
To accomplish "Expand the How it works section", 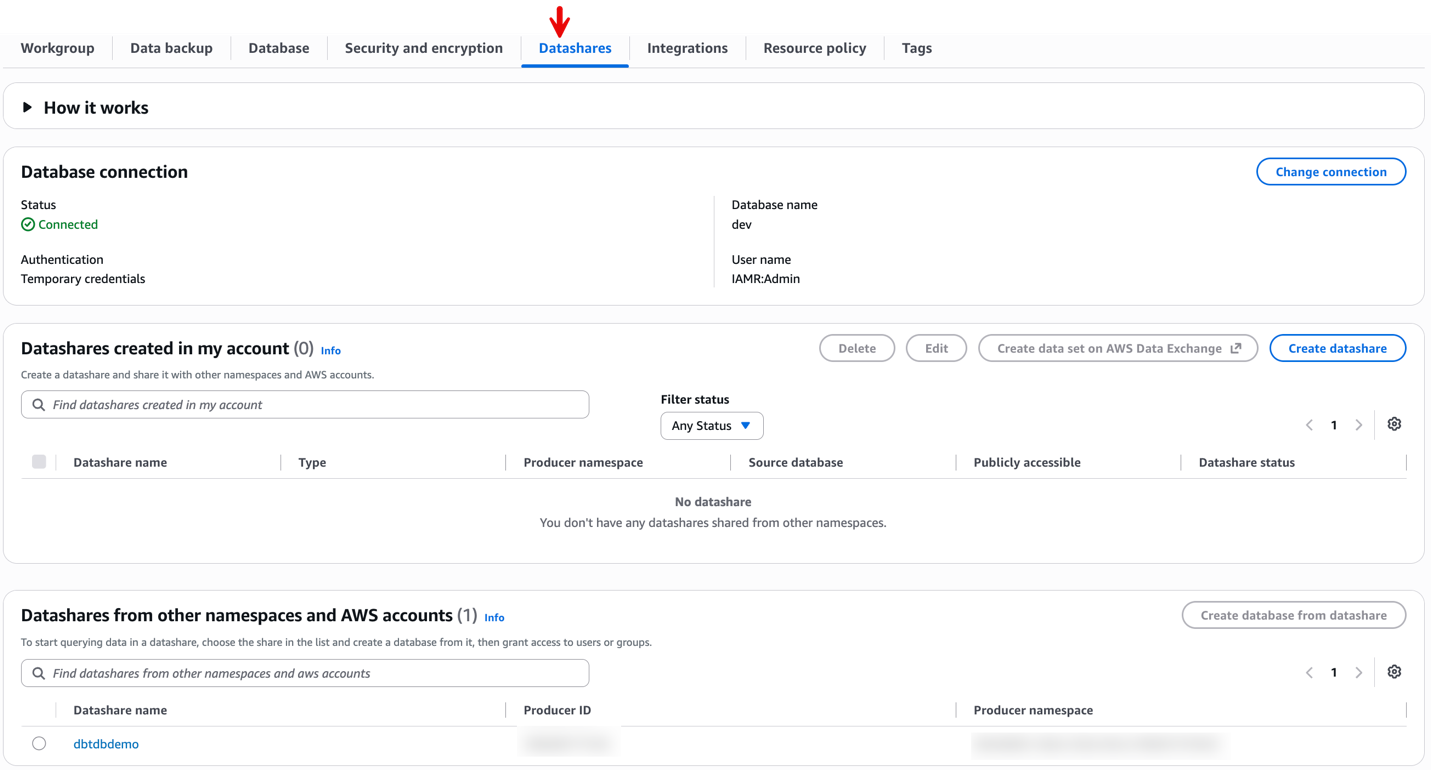I will click(x=85, y=107).
